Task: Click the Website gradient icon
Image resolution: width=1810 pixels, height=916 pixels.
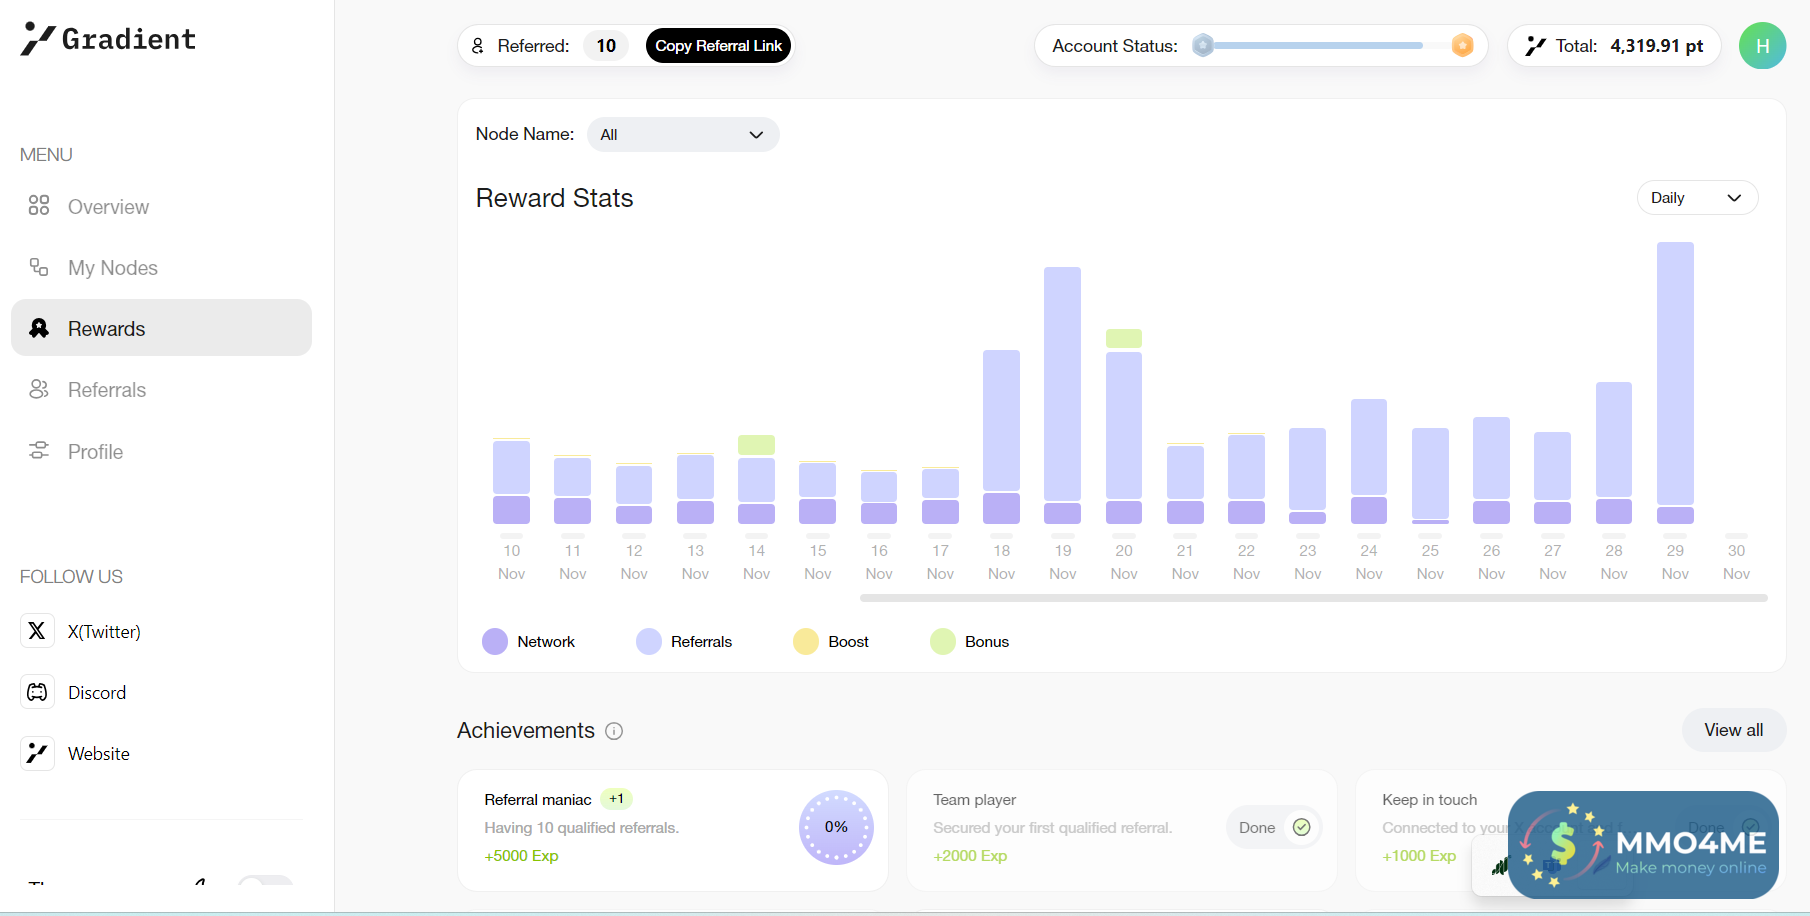Action: 37,753
